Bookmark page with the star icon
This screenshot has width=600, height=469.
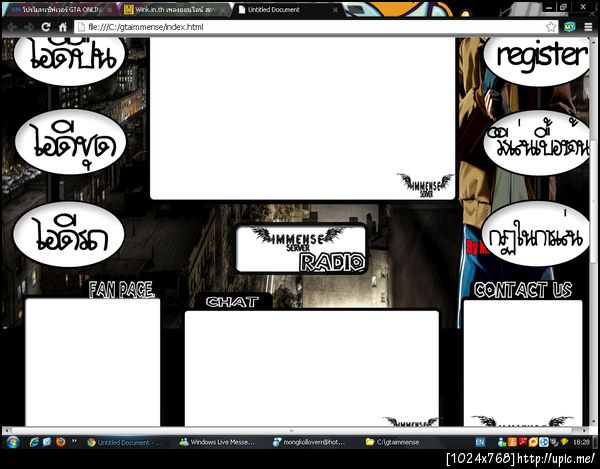[551, 27]
